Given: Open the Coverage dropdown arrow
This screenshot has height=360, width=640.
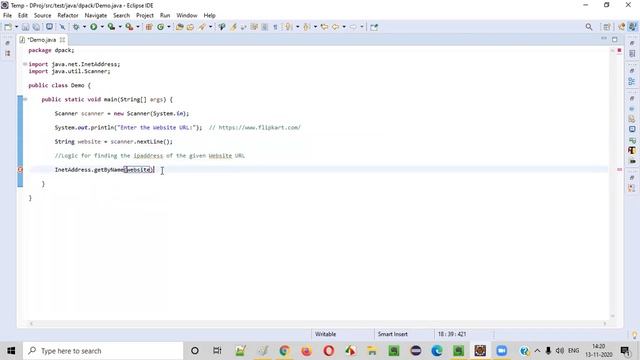Looking at the screenshot, I should (x=120, y=27).
